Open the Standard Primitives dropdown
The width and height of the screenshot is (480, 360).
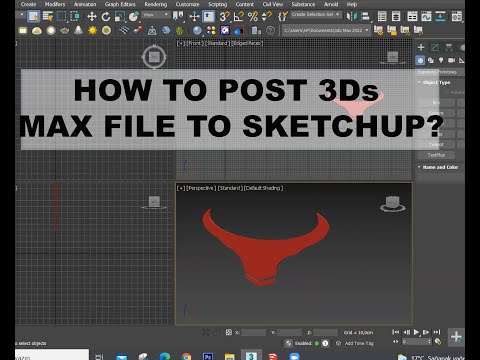tap(440, 72)
